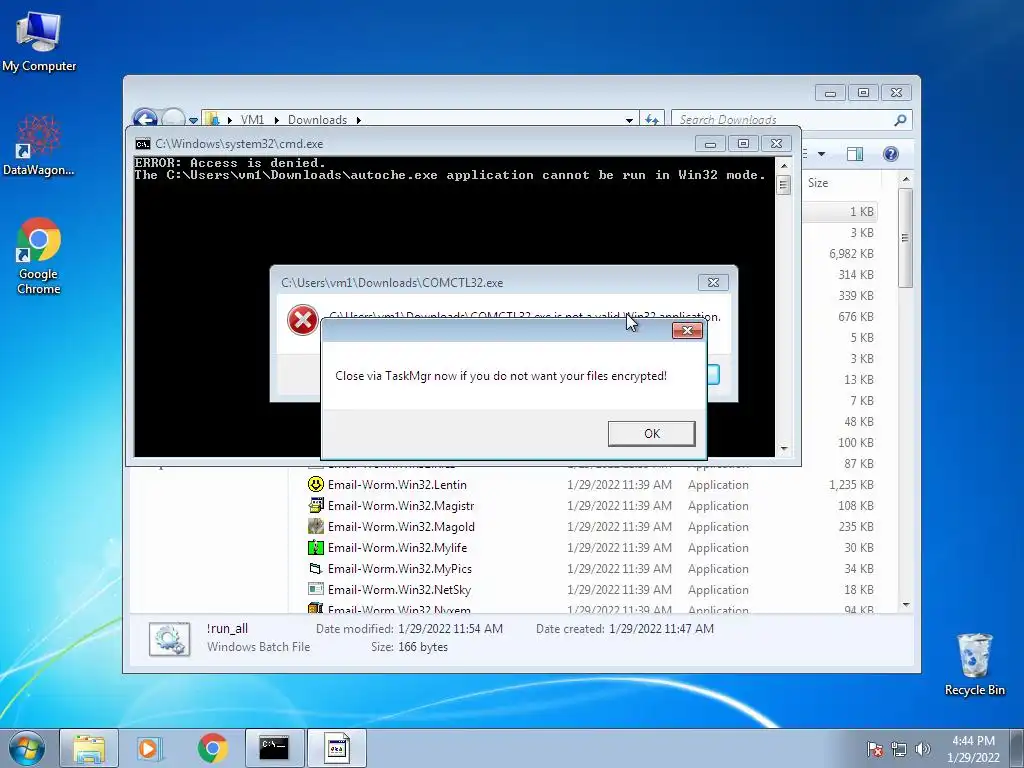Maximize the Explorer Downloads window
Image resolution: width=1024 pixels, height=768 pixels.
863,93
